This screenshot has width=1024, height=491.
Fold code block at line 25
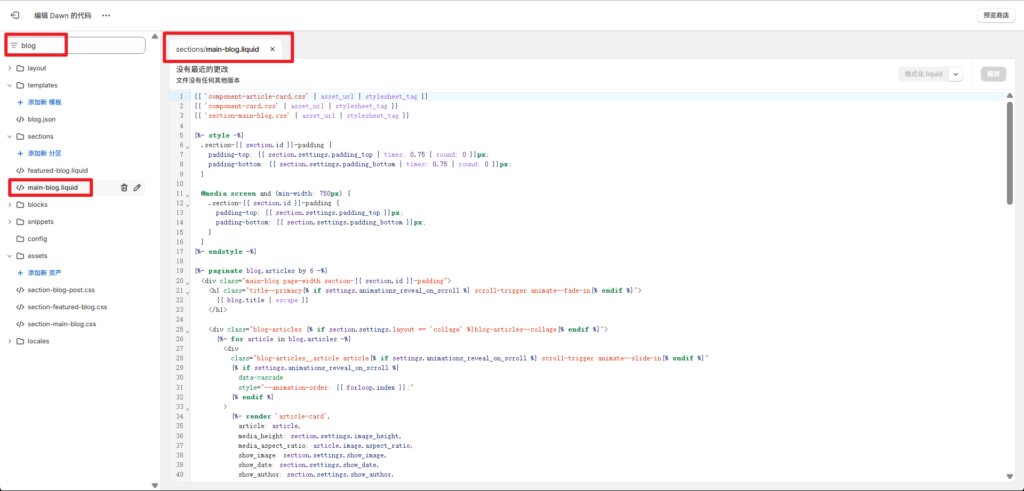[187, 330]
